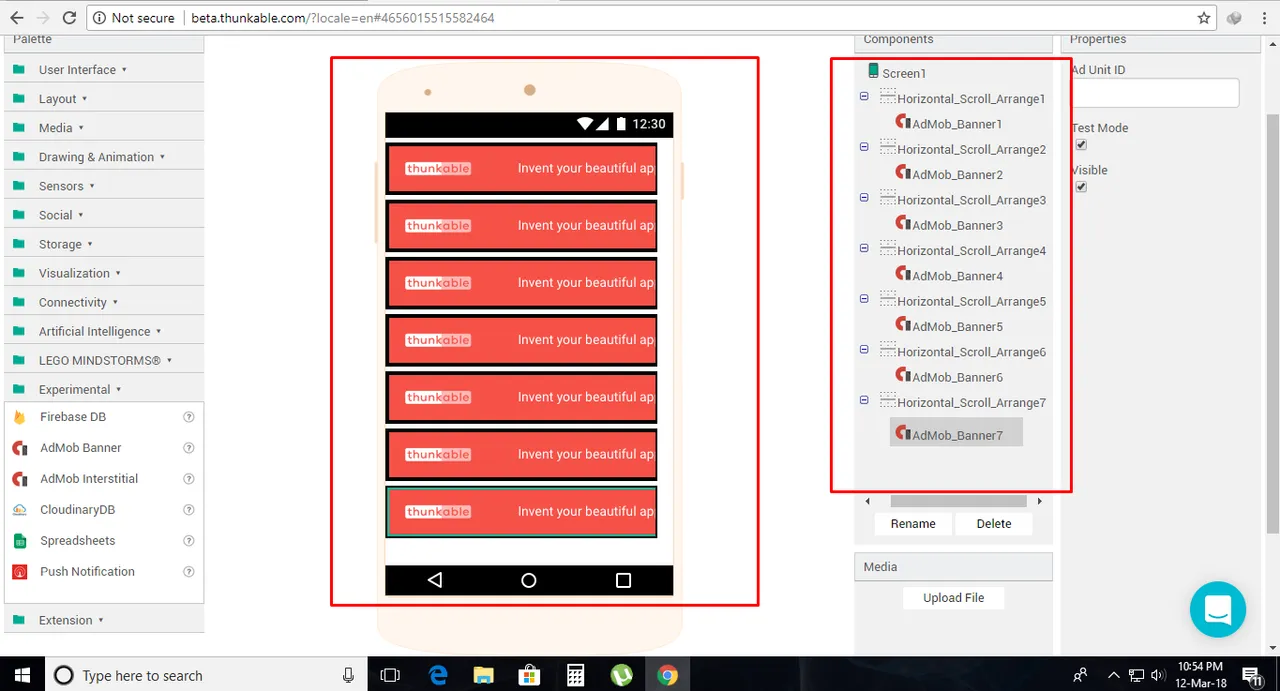Open help for Push Notification
The width and height of the screenshot is (1280, 691).
tap(188, 572)
